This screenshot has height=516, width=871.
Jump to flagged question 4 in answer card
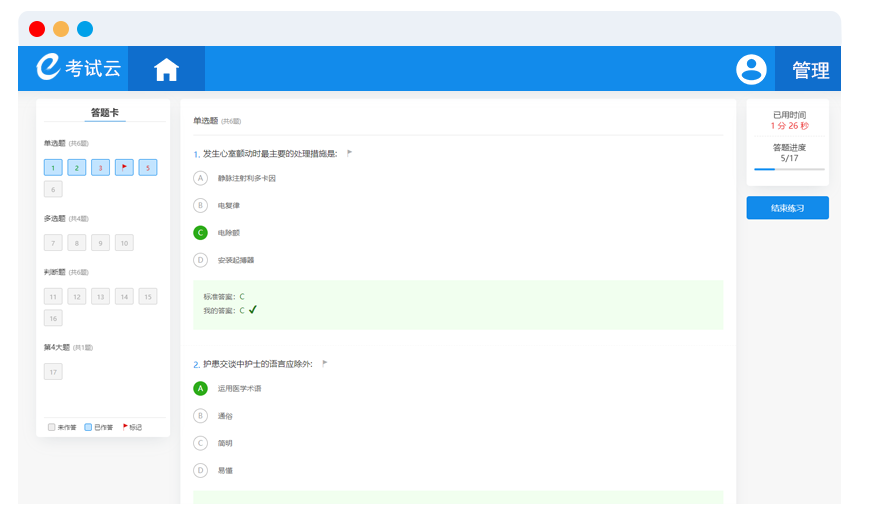(x=124, y=167)
